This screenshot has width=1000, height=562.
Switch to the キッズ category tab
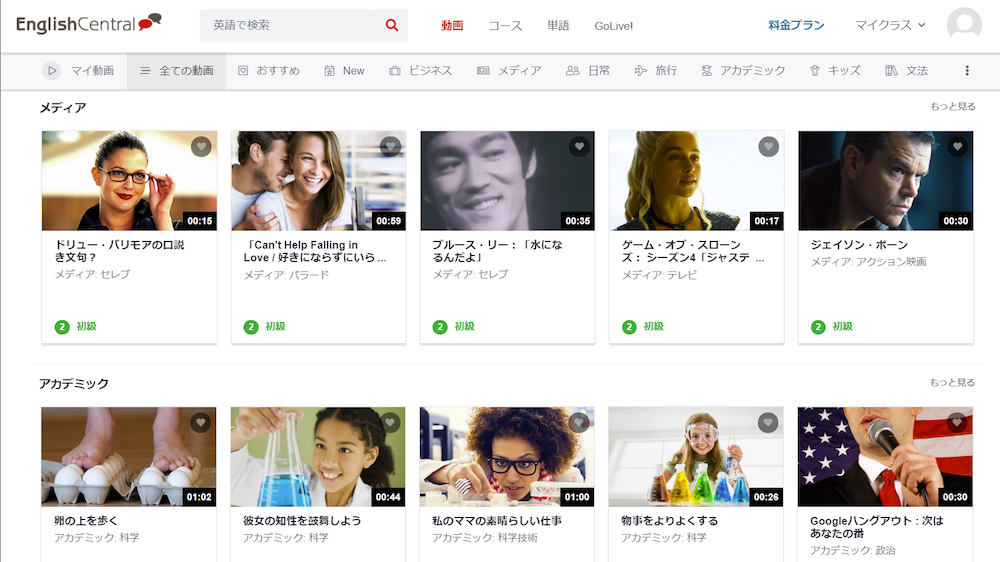[x=835, y=71]
